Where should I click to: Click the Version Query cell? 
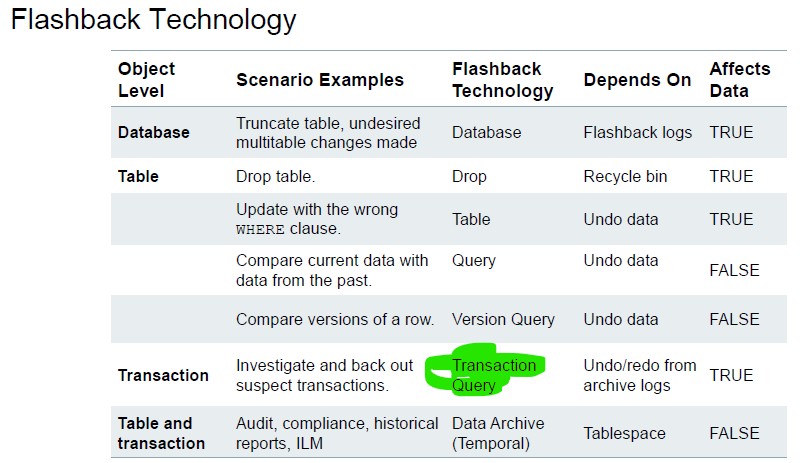(x=503, y=320)
